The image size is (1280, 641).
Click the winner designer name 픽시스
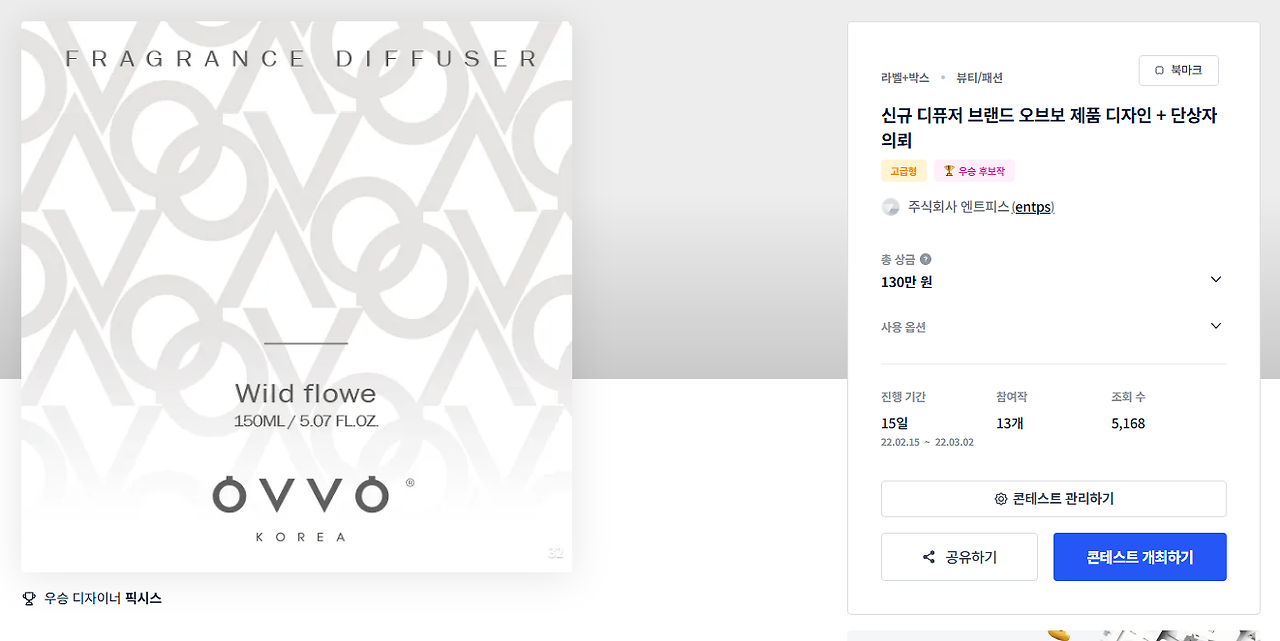(x=143, y=599)
